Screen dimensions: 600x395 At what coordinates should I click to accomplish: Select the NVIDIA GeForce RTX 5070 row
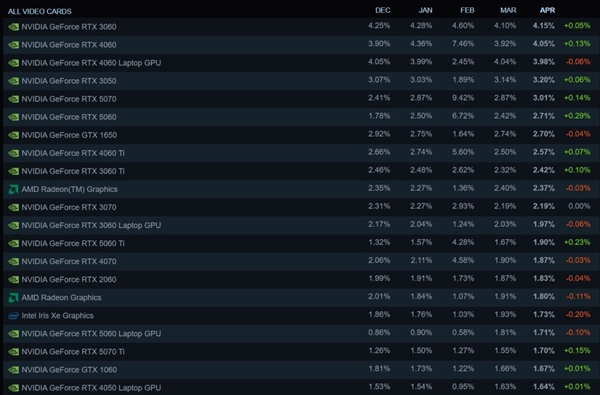[300, 99]
